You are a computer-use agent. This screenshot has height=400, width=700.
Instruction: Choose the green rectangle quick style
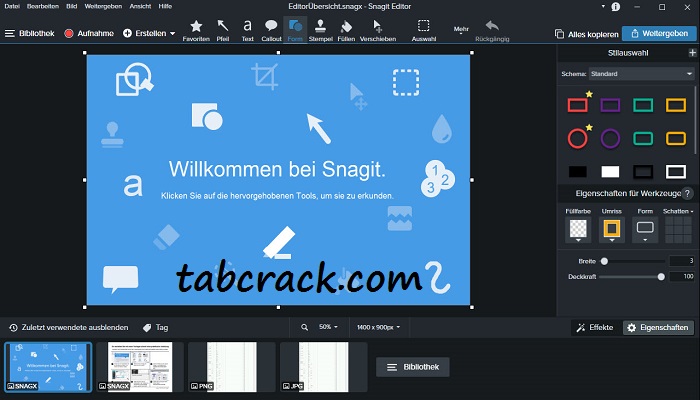pyautogui.click(x=643, y=105)
